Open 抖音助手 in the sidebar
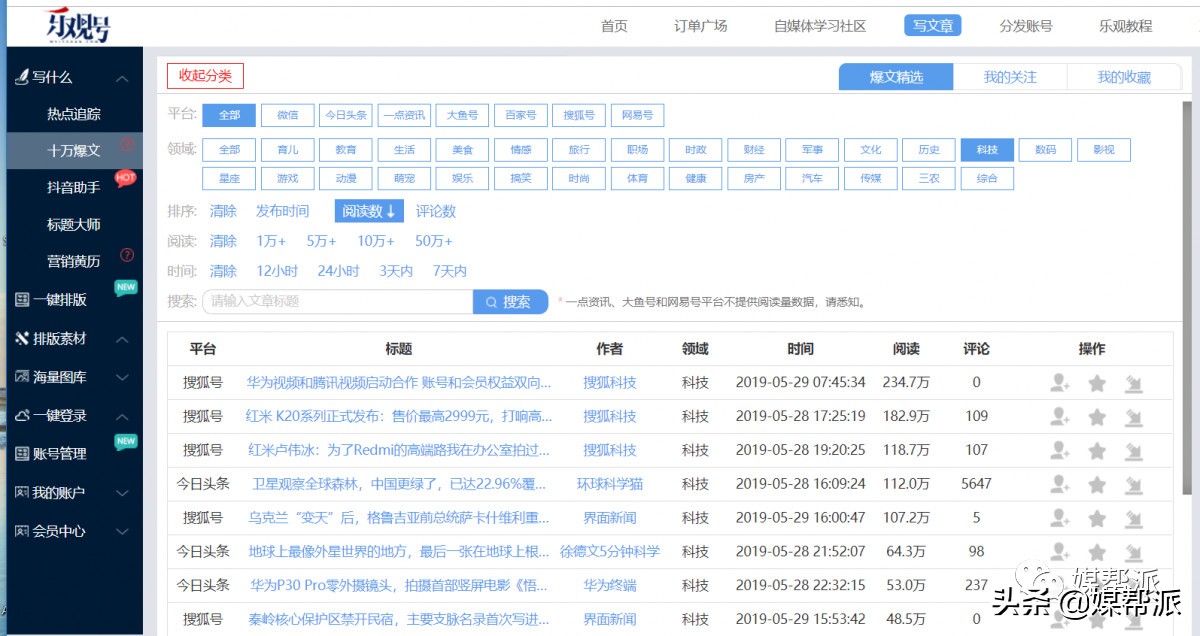The width and height of the screenshot is (1200, 636). 74,187
